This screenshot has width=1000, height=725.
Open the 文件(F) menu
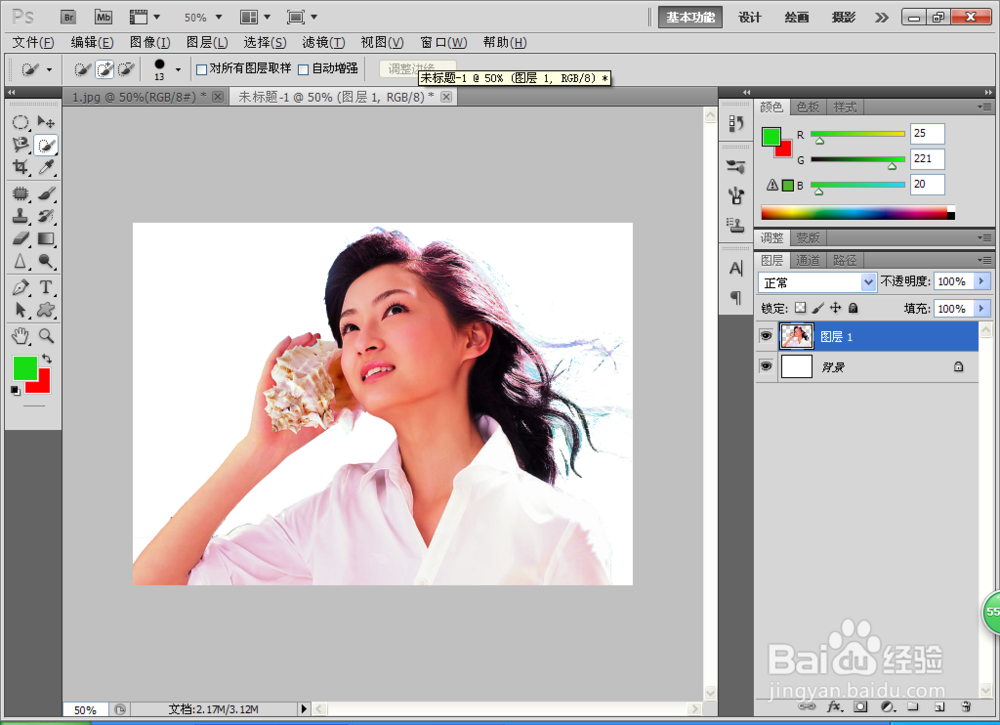point(33,43)
